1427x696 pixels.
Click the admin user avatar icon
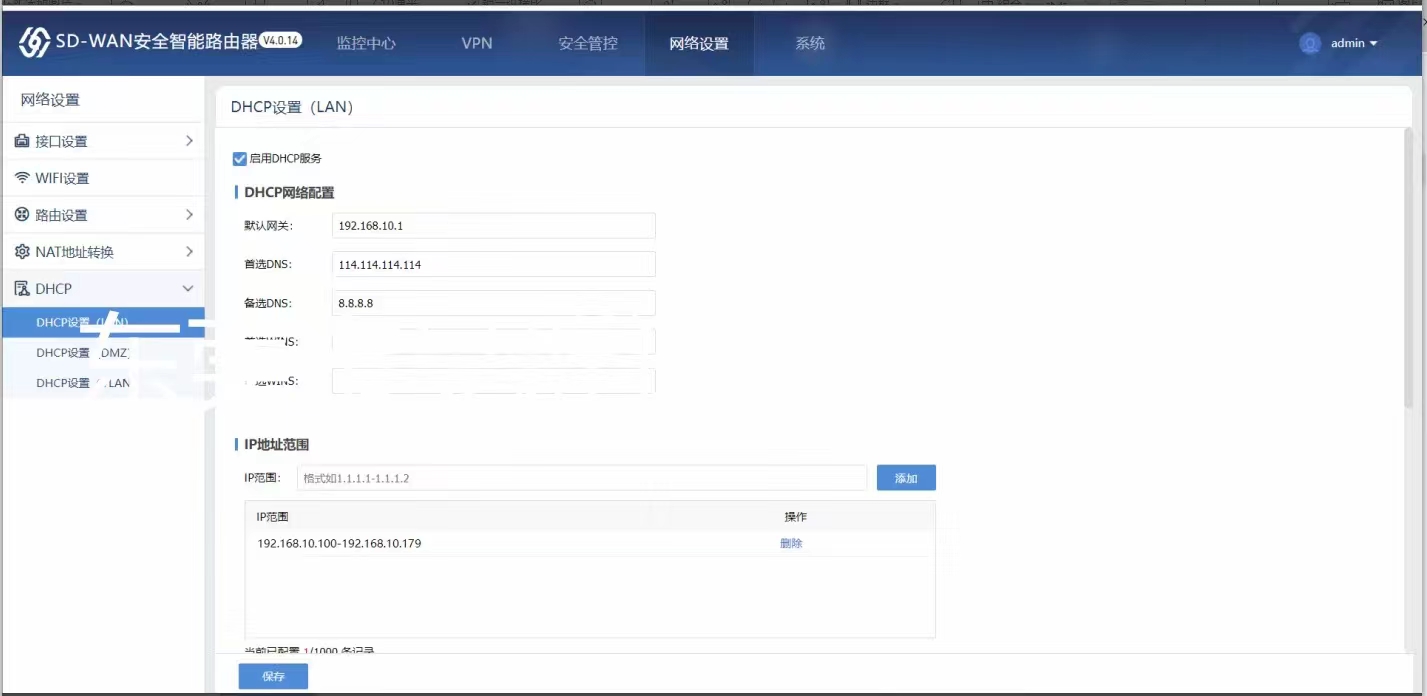click(1309, 43)
